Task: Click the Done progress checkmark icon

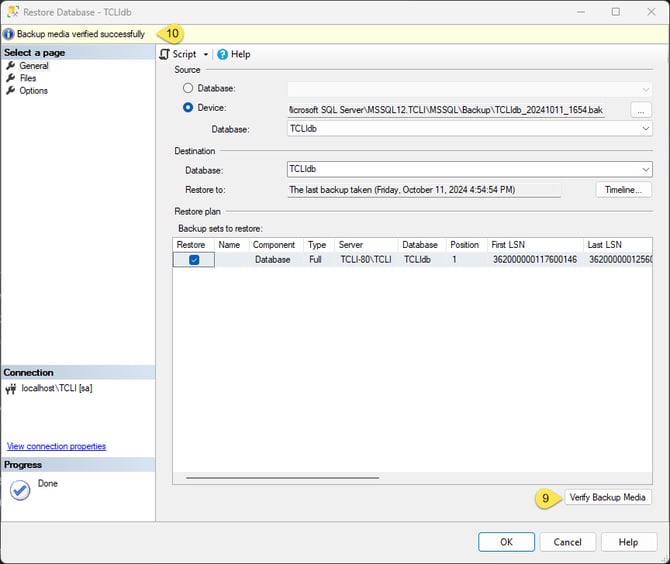Action: coord(20,490)
